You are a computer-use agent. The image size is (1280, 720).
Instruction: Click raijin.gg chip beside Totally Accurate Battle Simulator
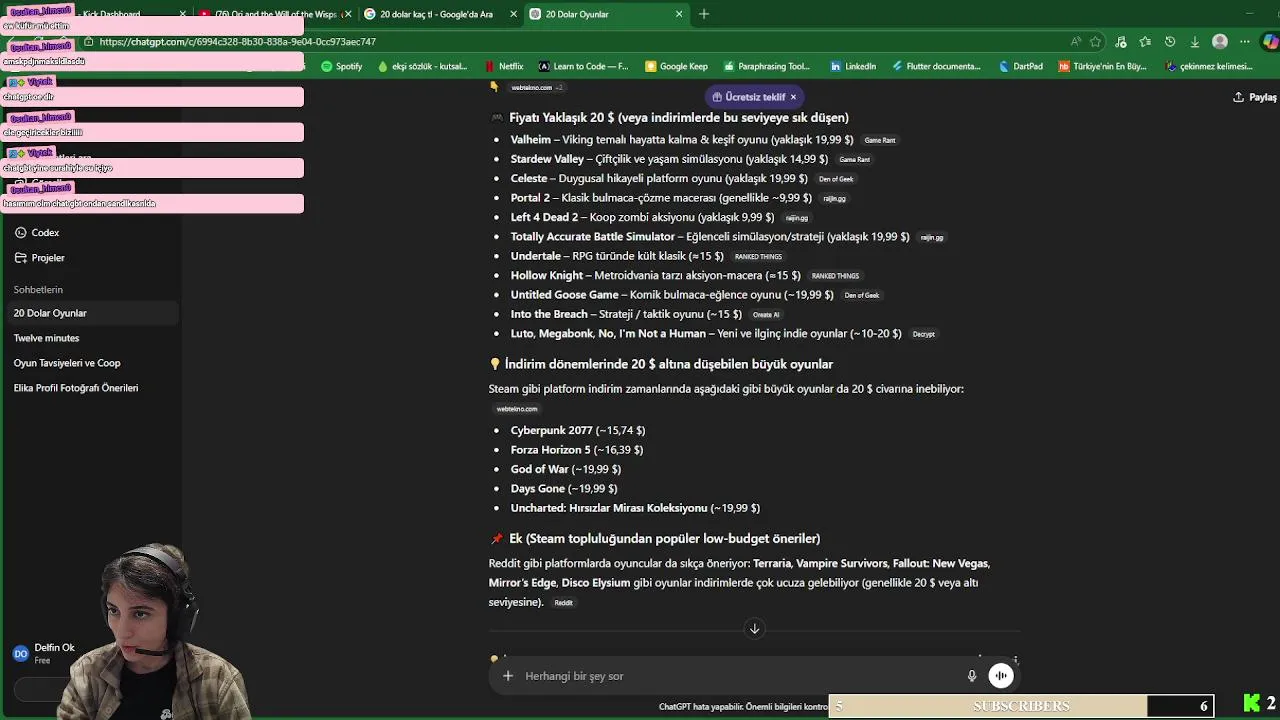[x=932, y=238]
